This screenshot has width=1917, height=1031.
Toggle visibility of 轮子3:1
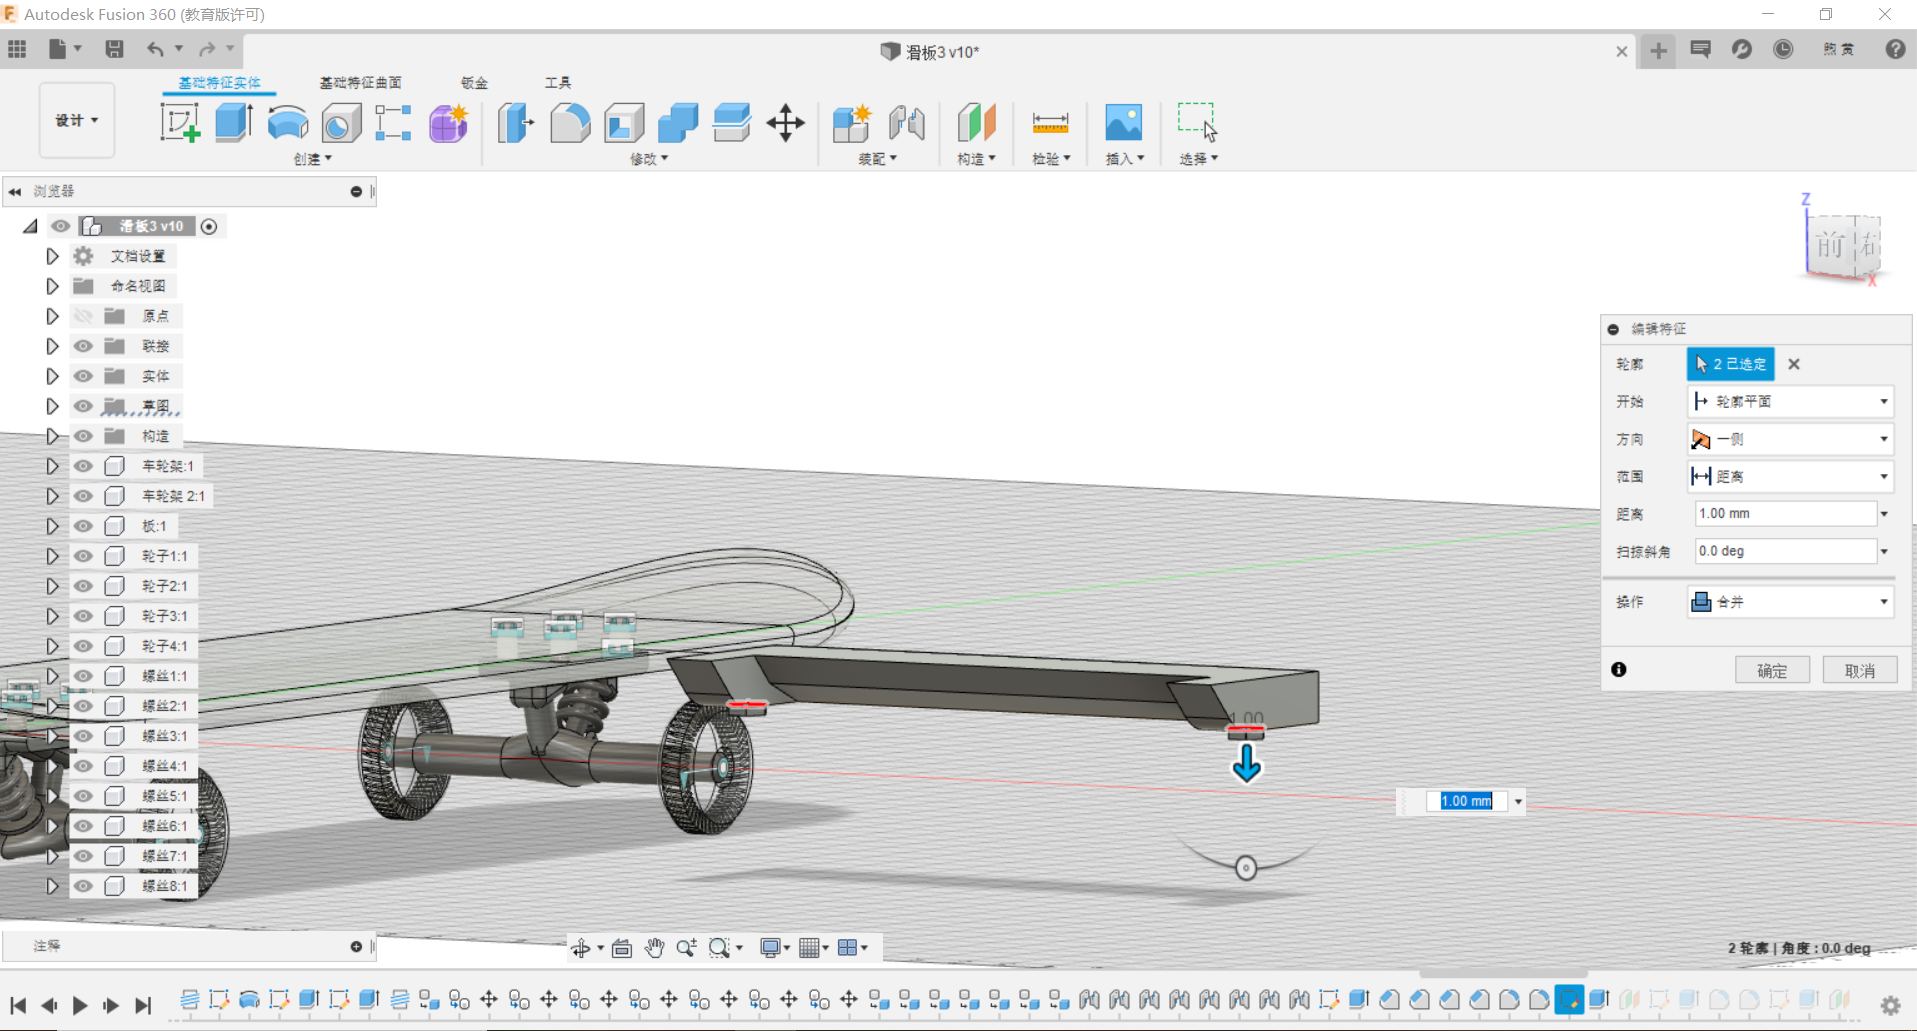[x=83, y=616]
